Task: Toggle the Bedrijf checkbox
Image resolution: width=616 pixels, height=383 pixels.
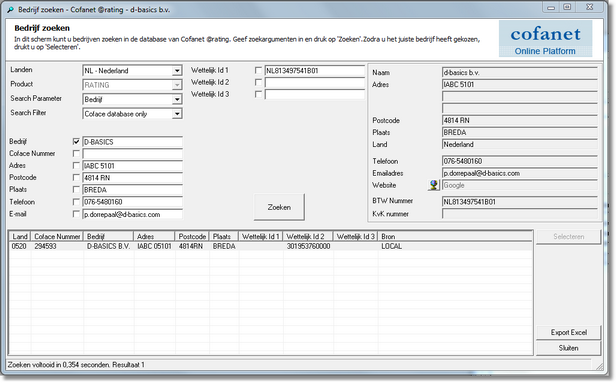Action: point(76,141)
